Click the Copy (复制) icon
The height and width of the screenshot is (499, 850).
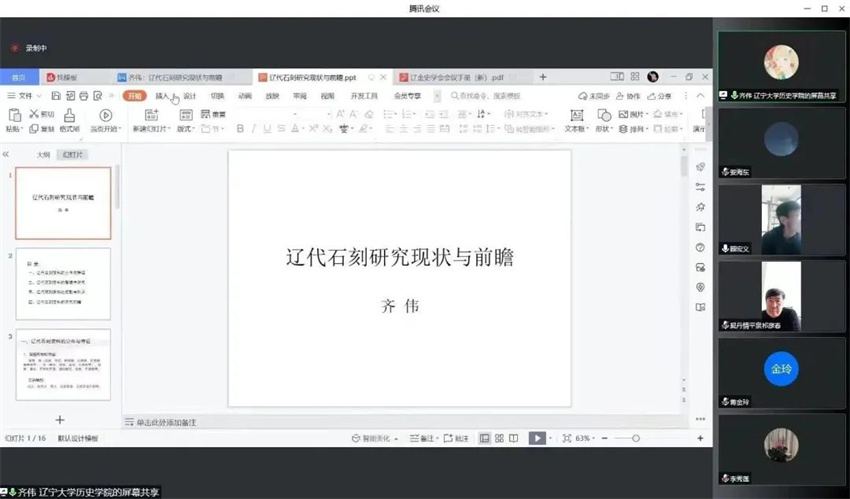tap(34, 128)
